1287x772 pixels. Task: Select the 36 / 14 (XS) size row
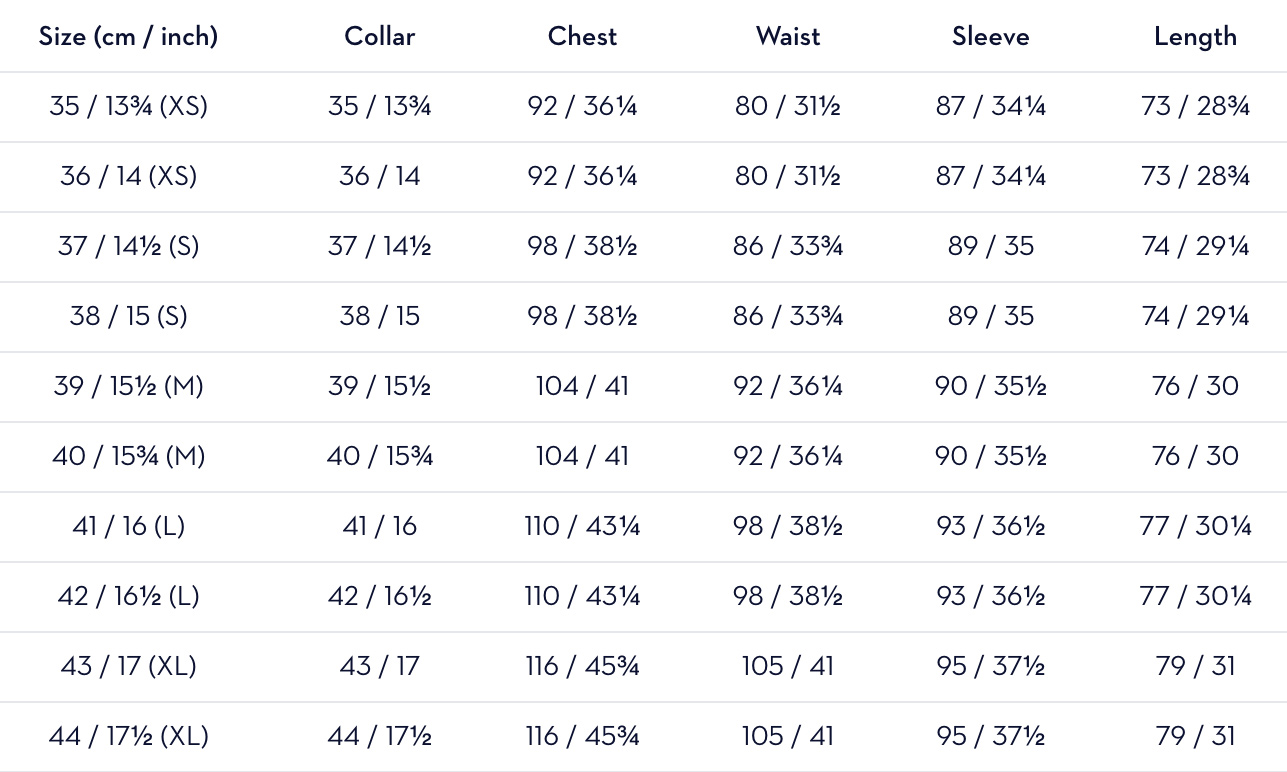click(x=128, y=176)
